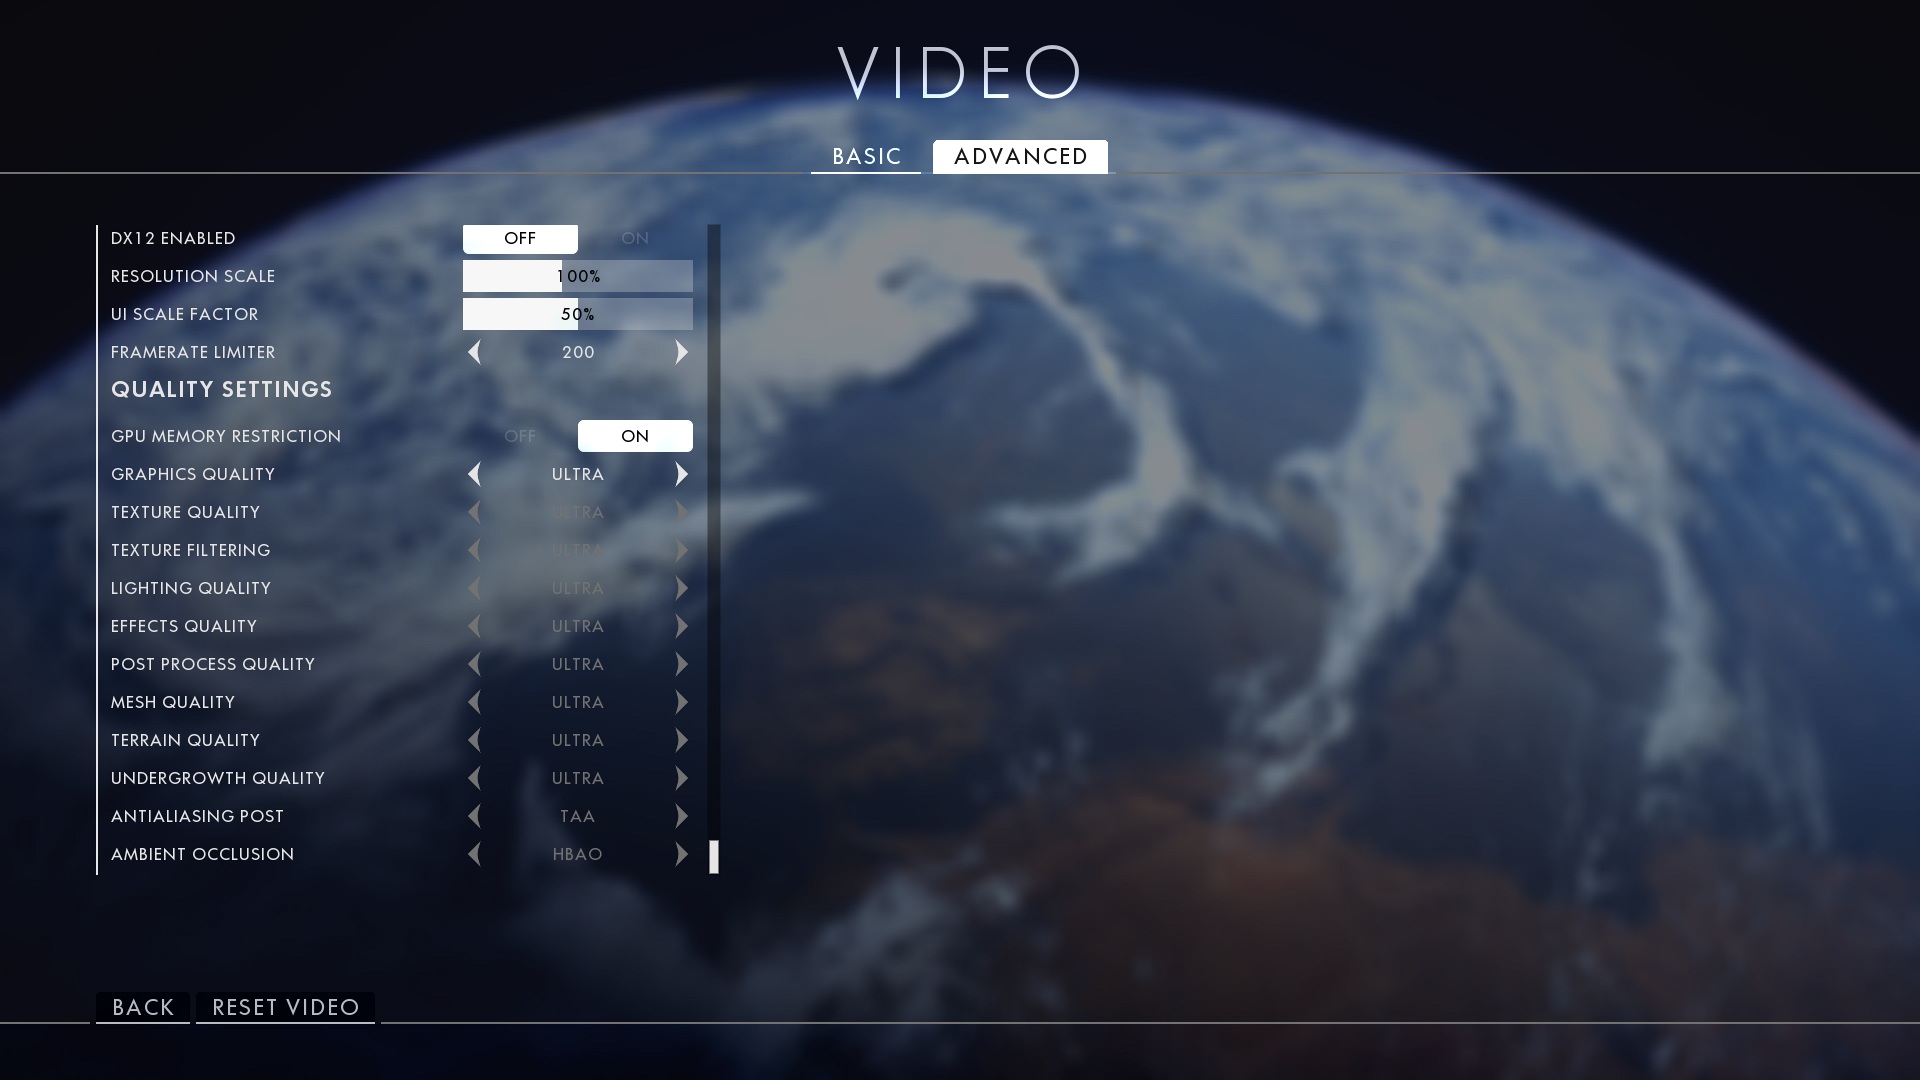Toggle DX12 Enabled OFF
1920x1080 pixels.
click(x=520, y=237)
